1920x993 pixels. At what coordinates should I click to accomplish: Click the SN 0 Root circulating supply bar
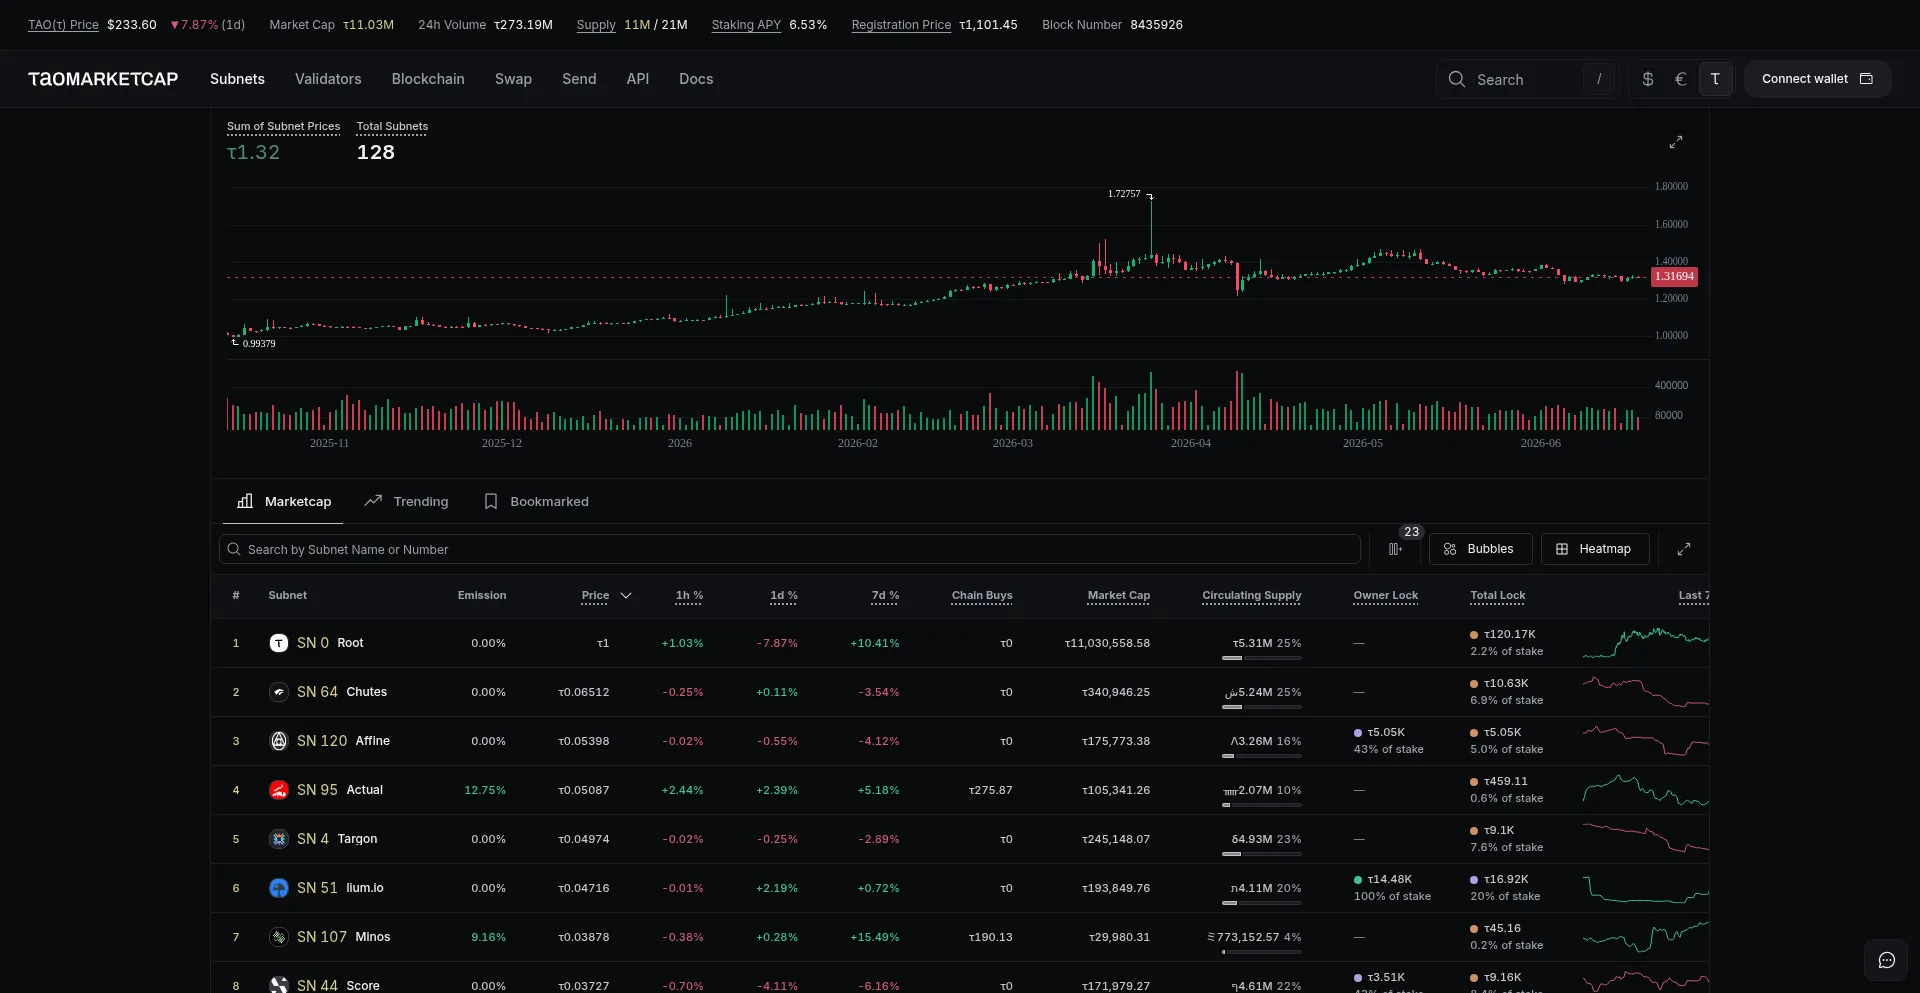tap(1262, 658)
